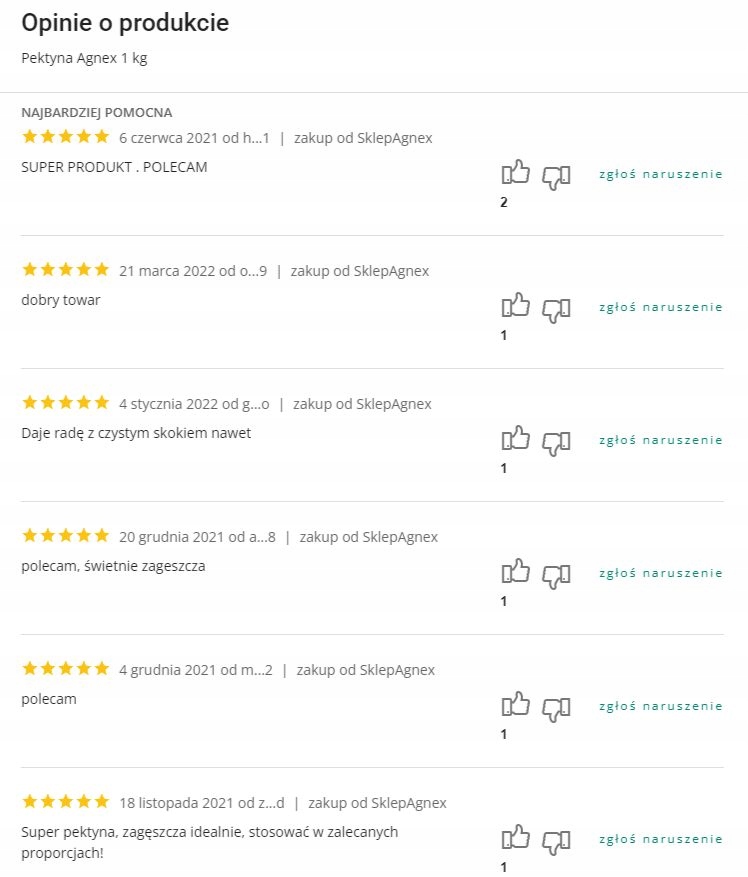
Task: Report violation on the 4 grudnia 2021 review
Action: click(x=660, y=706)
